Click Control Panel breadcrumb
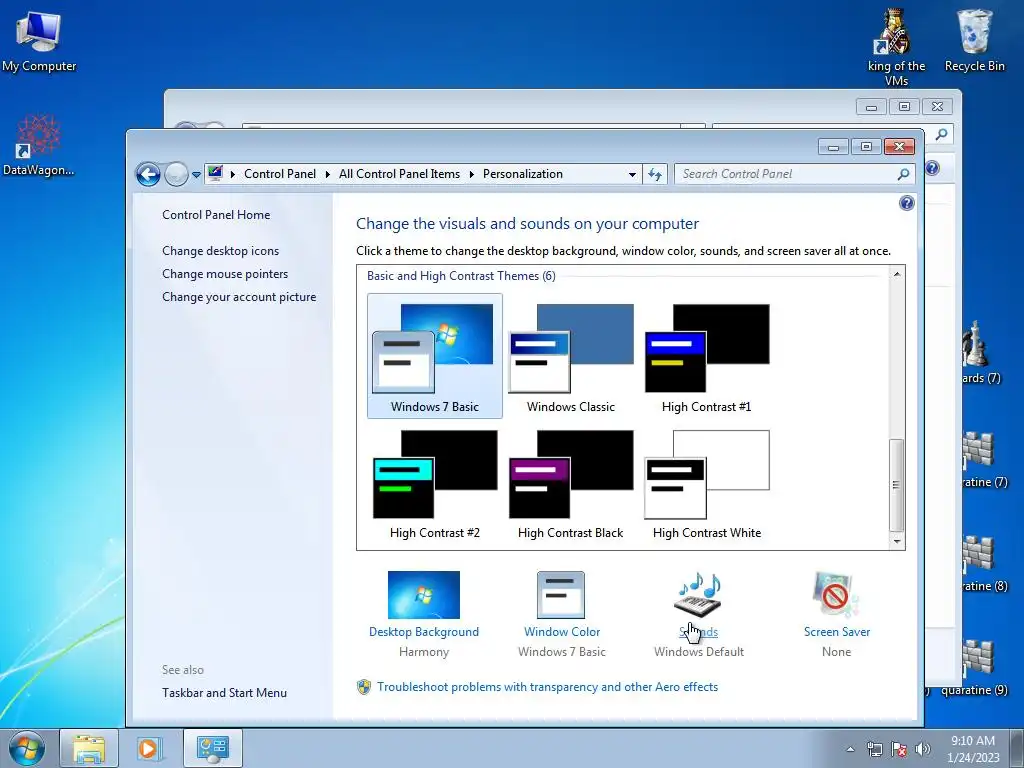The image size is (1024, 768). pos(280,174)
